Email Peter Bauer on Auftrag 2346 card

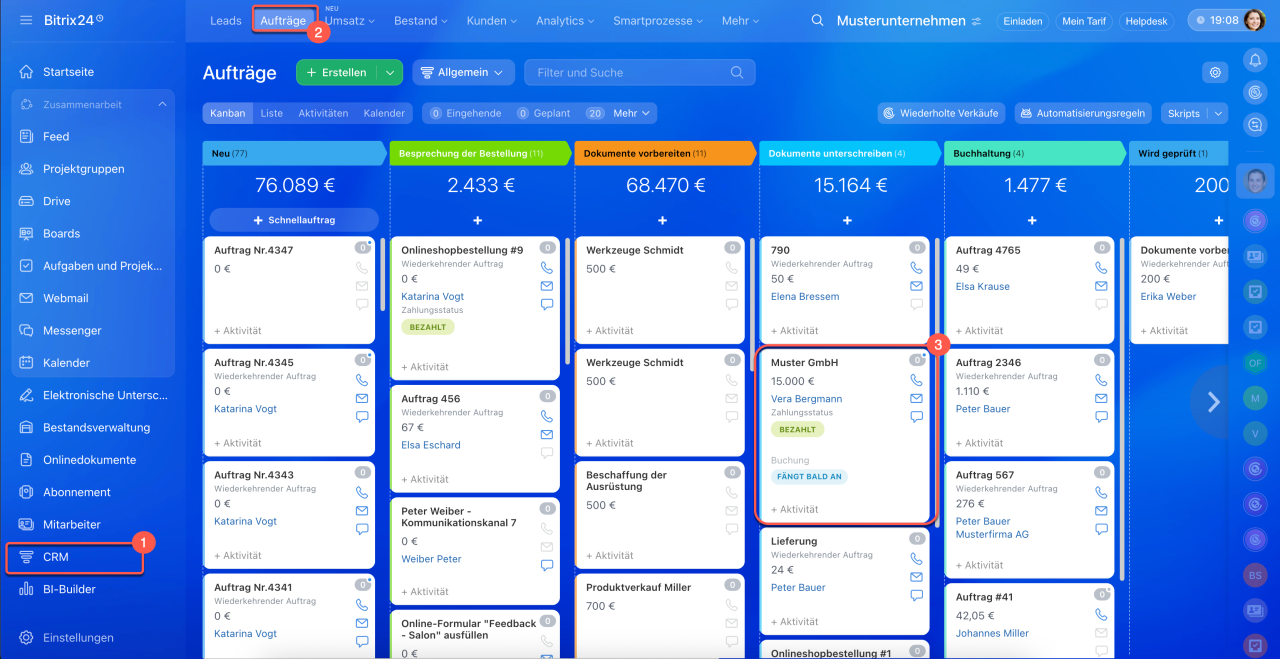pos(1101,398)
